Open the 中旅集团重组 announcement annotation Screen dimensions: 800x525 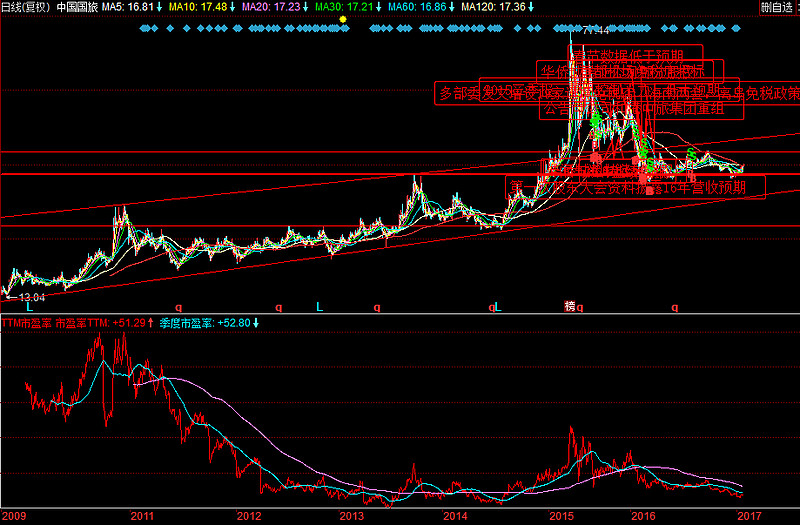[642, 109]
